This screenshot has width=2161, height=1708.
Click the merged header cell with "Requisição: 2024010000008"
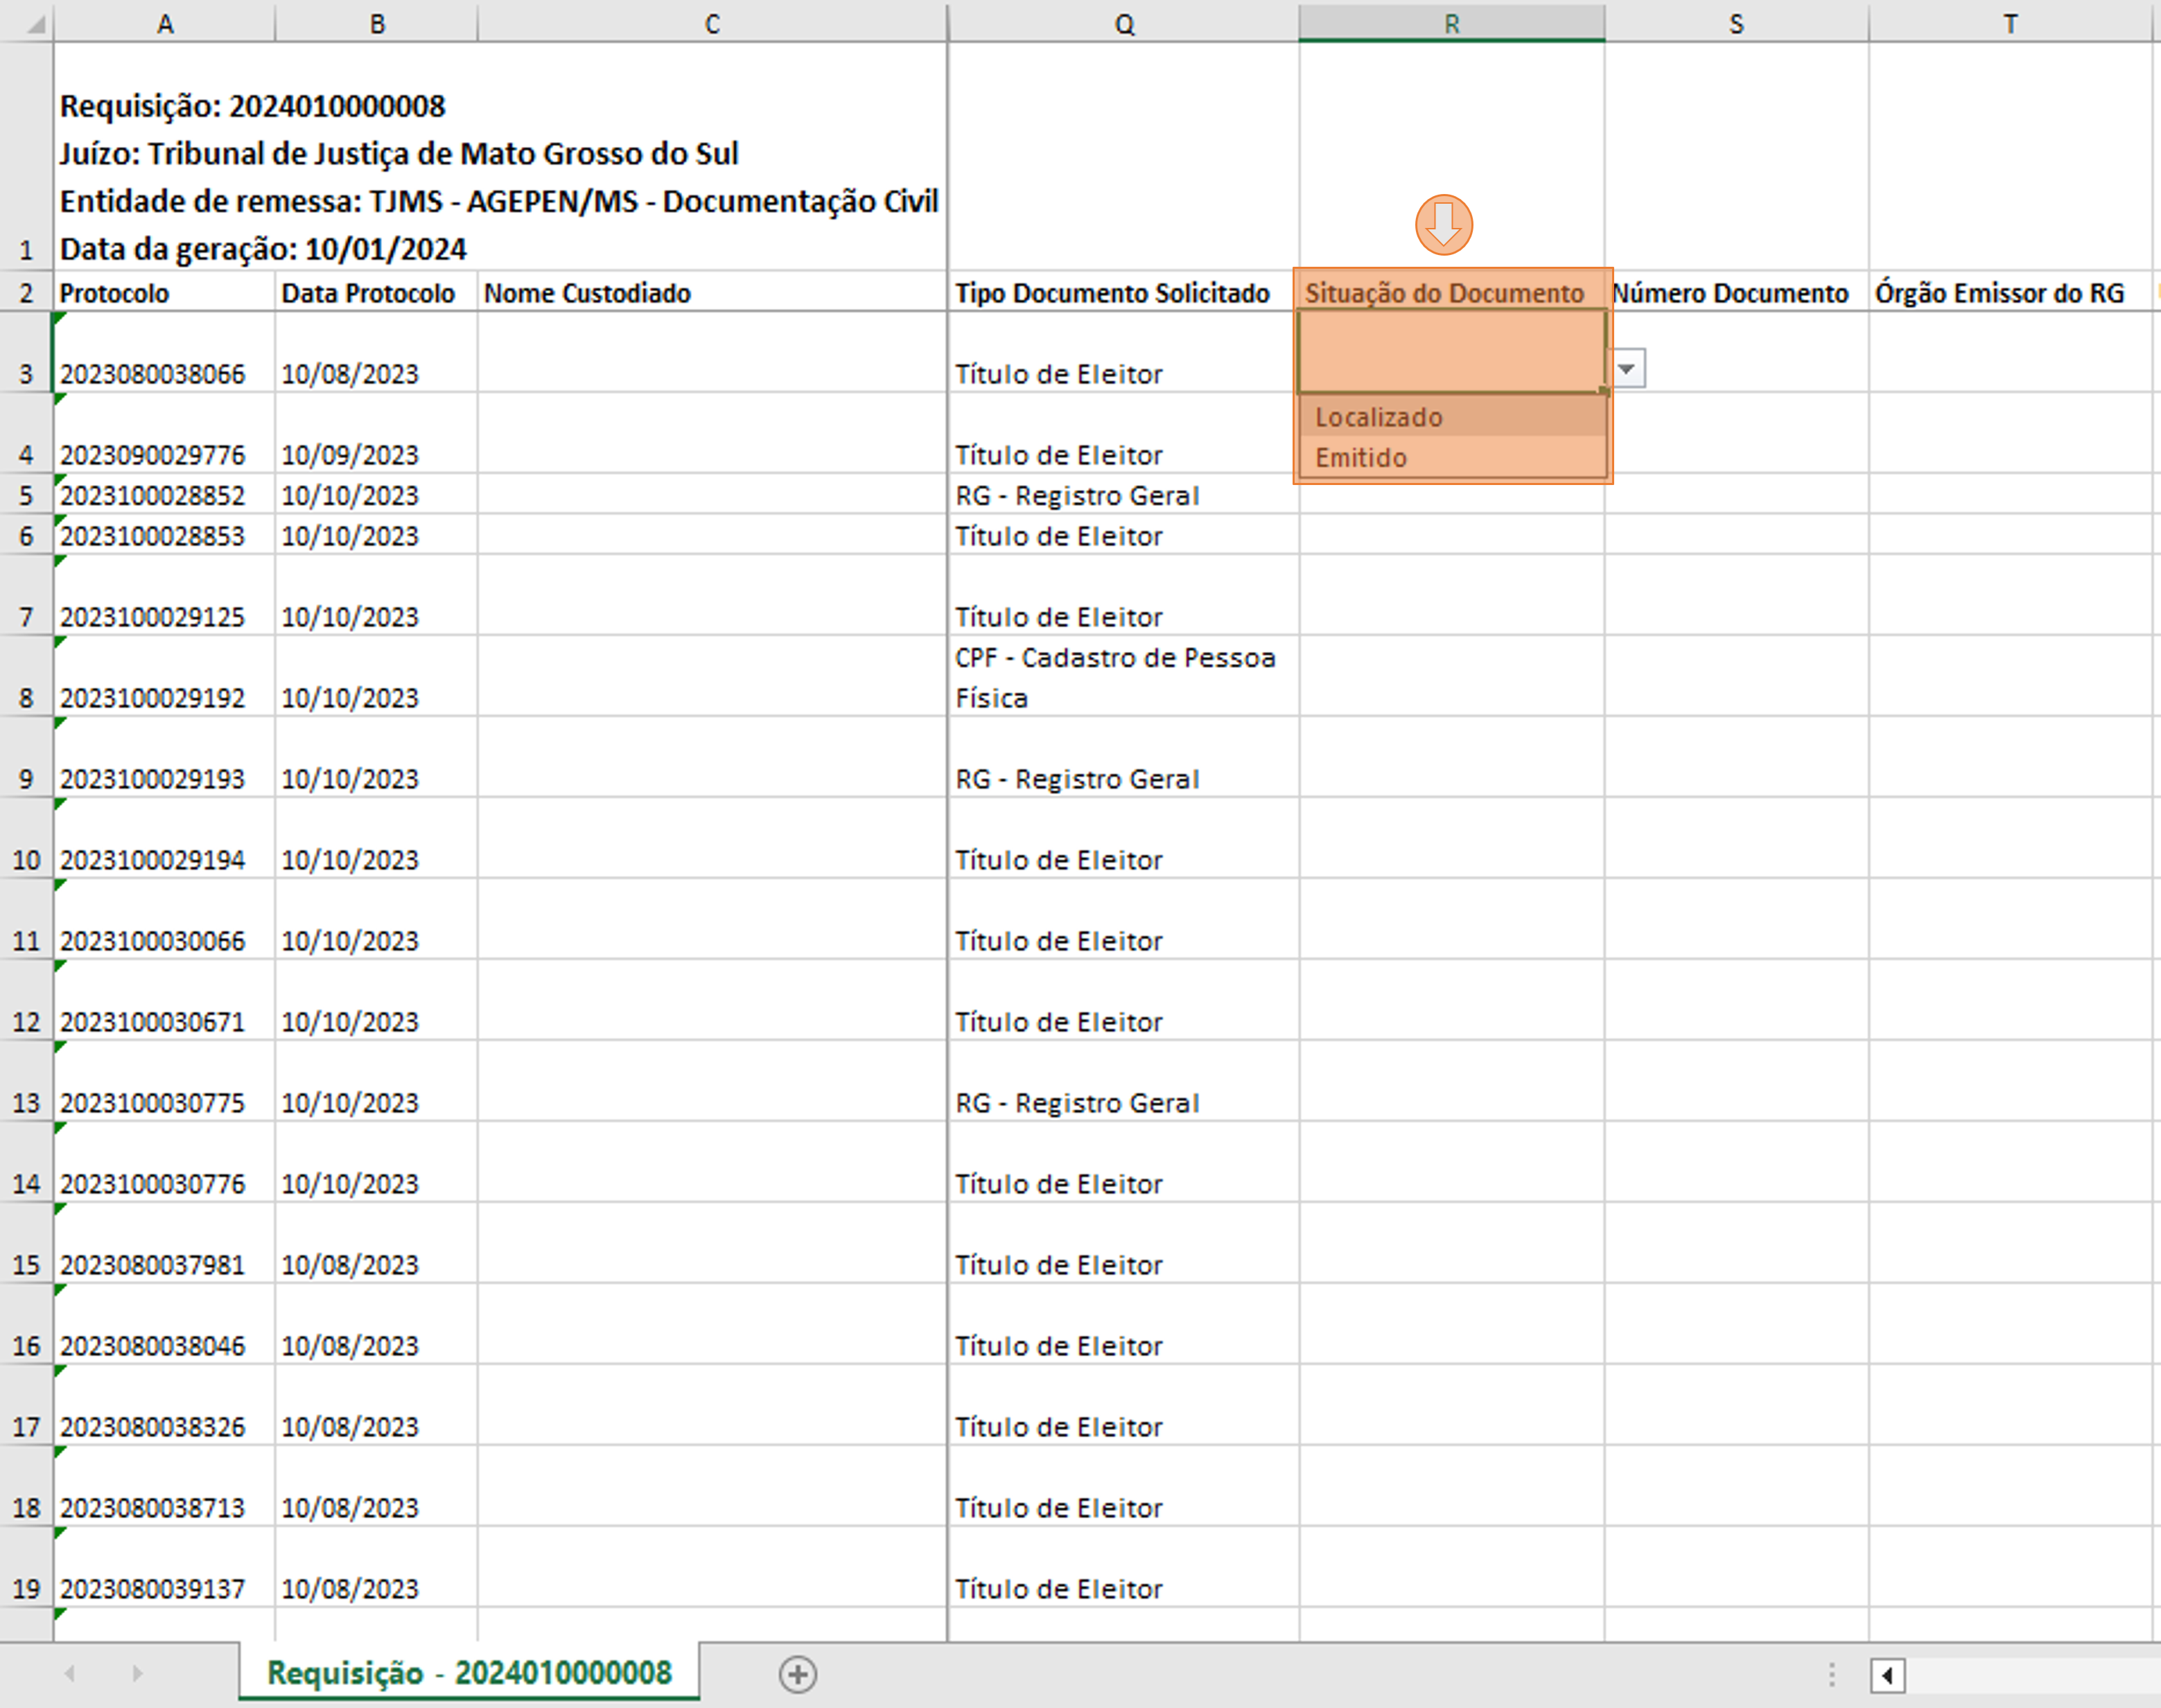pos(500,156)
